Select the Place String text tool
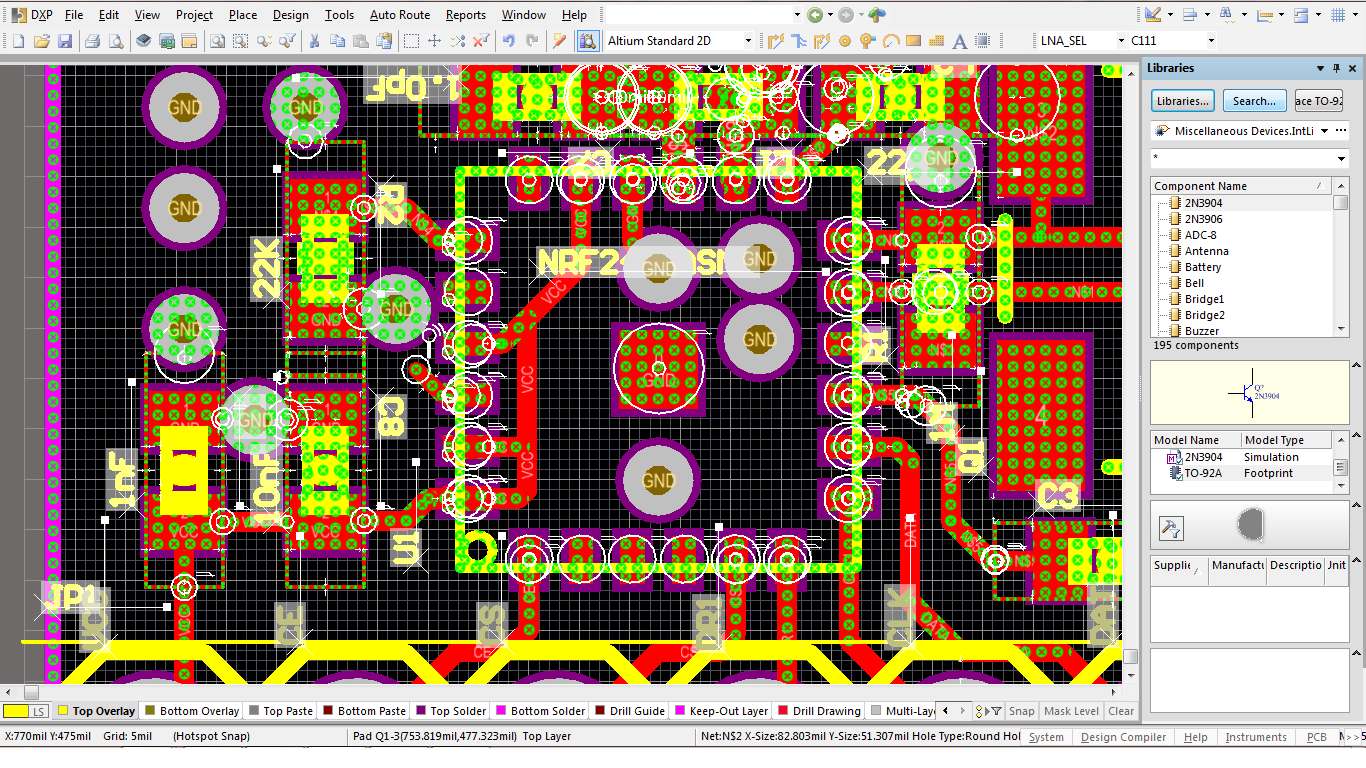The height and width of the screenshot is (768, 1366). pyautogui.click(x=959, y=41)
